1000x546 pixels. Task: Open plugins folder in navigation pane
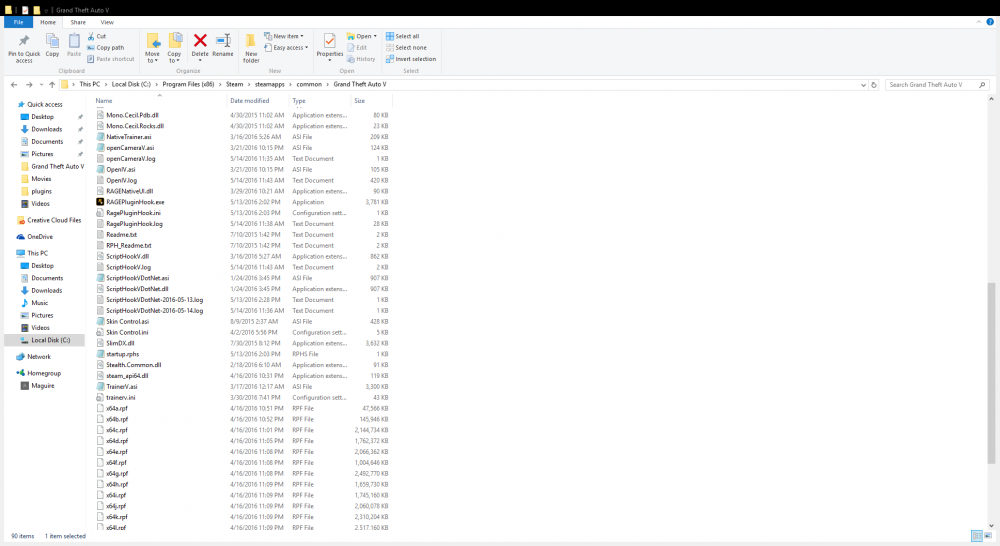point(41,191)
